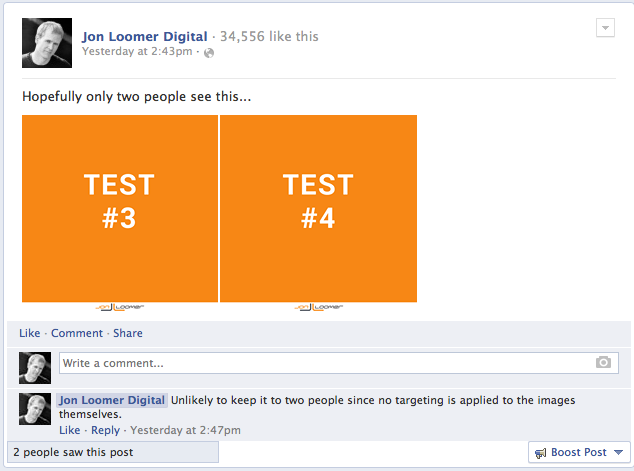This screenshot has height=471, width=634.
Task: Open the post options dropdown arrow
Action: 604,28
